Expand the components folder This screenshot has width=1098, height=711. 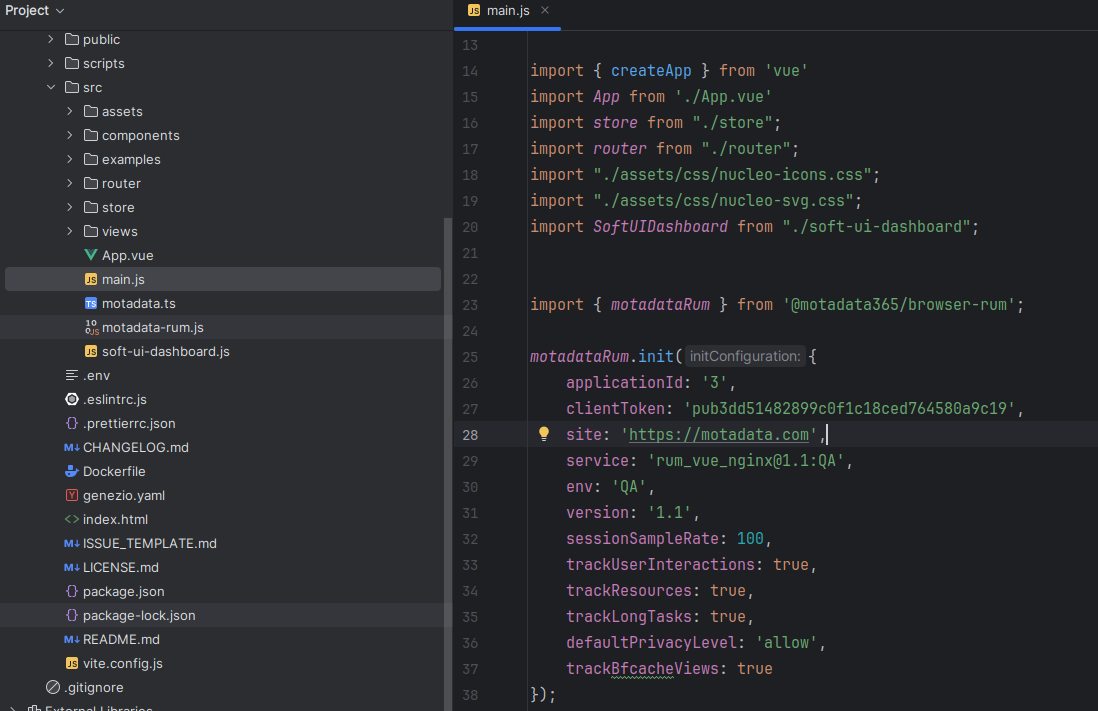pyautogui.click(x=70, y=135)
